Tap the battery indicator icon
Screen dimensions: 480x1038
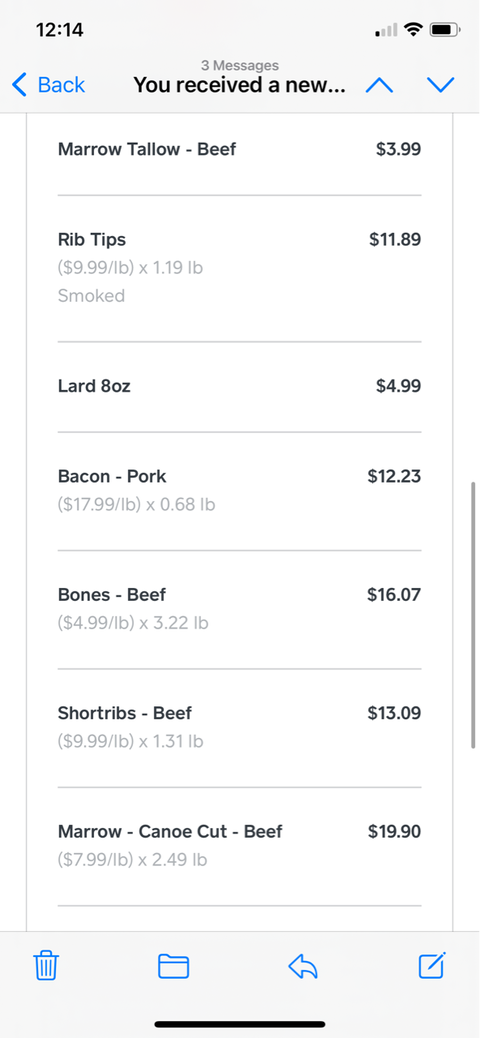pos(445,30)
